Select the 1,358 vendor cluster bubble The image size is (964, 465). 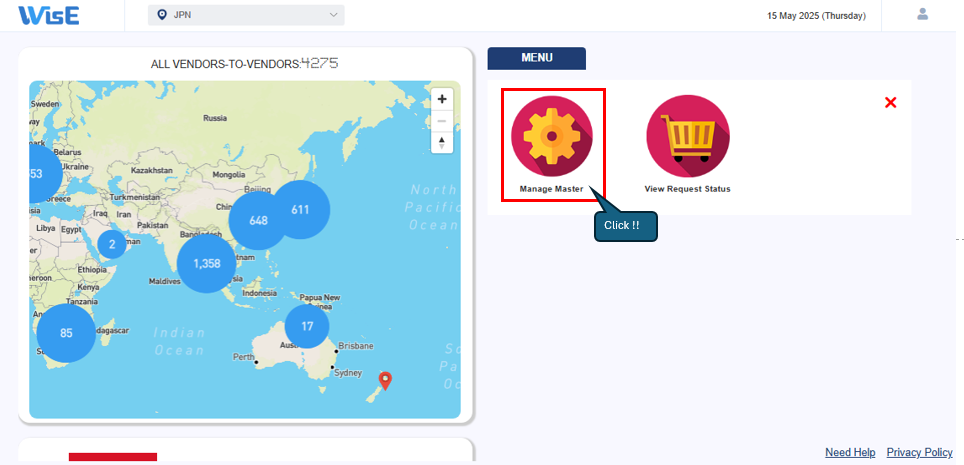(207, 263)
